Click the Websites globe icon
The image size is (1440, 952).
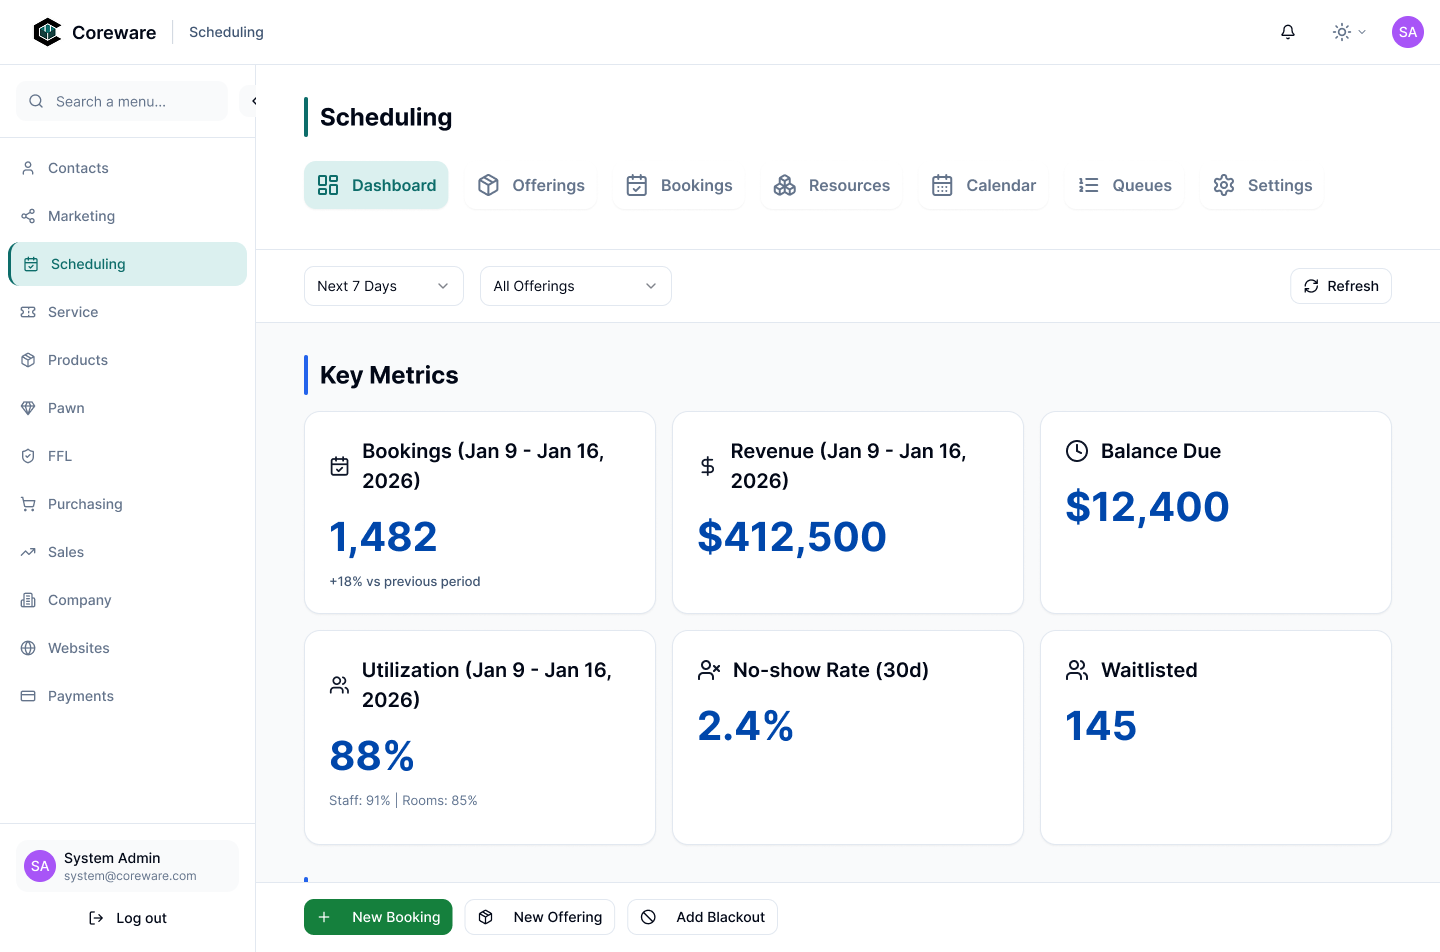(x=28, y=648)
